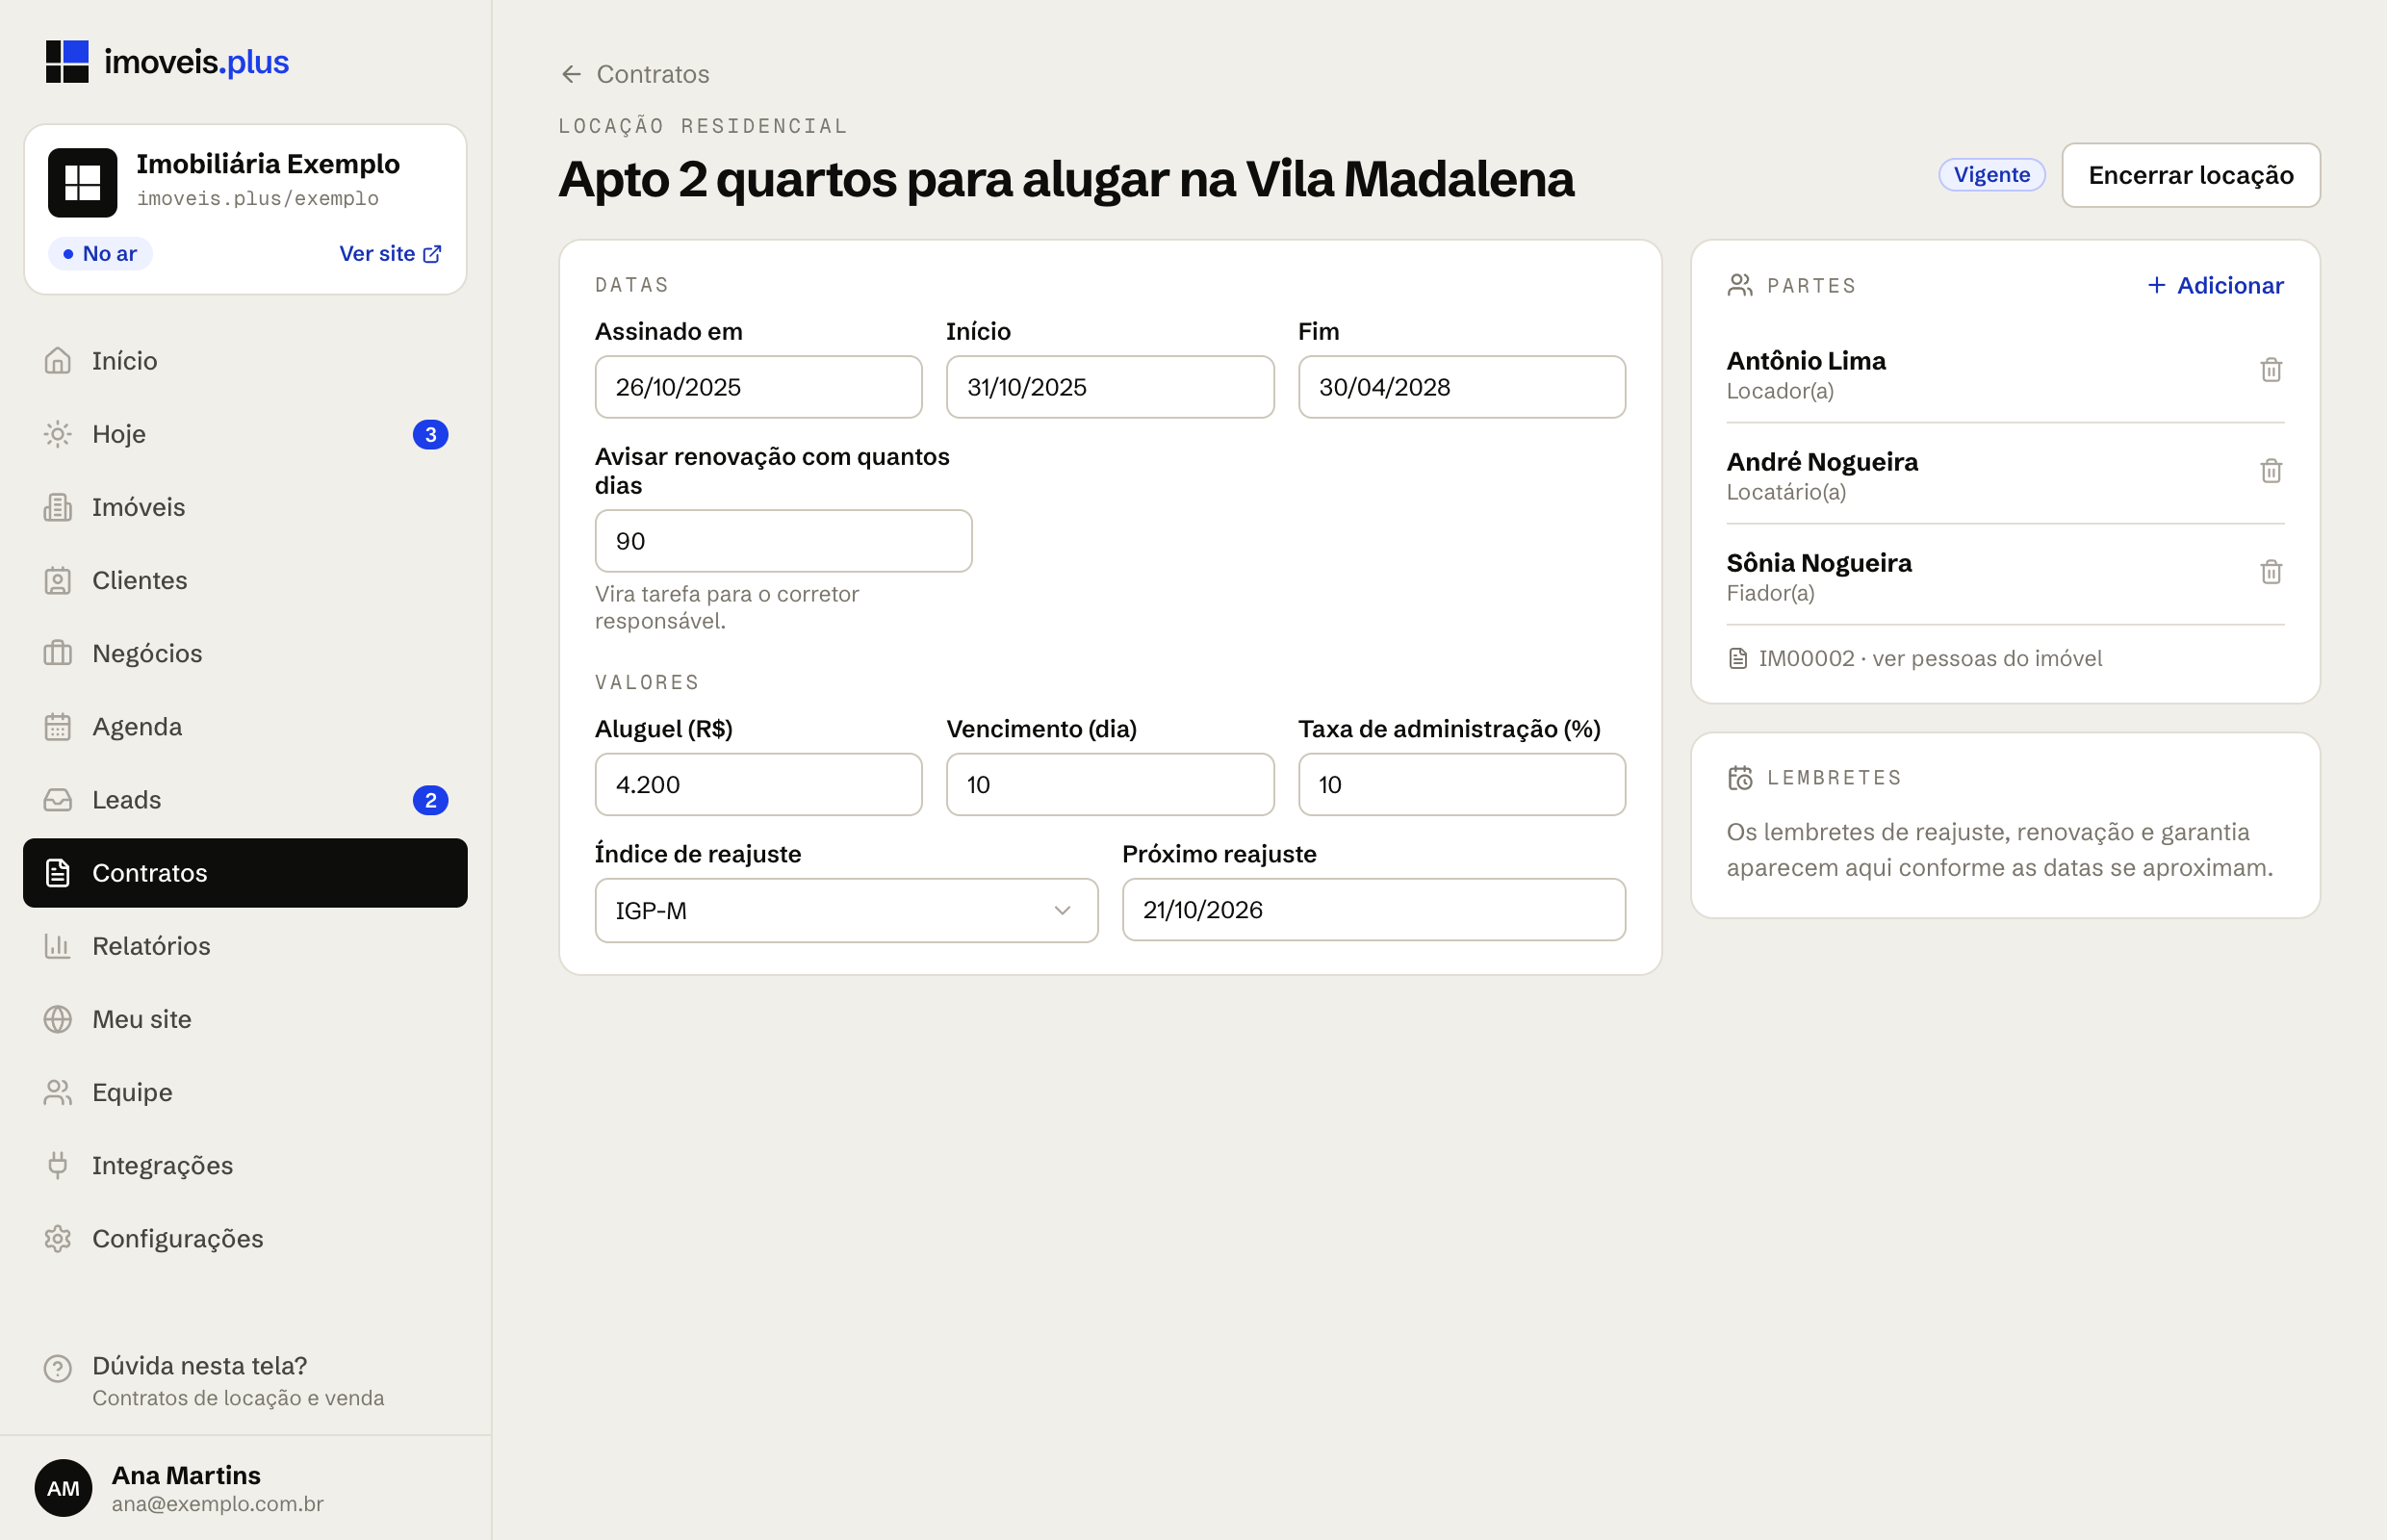The height and width of the screenshot is (1540, 2387).
Task: Click the back arrow to Contratos
Action: pos(571,74)
